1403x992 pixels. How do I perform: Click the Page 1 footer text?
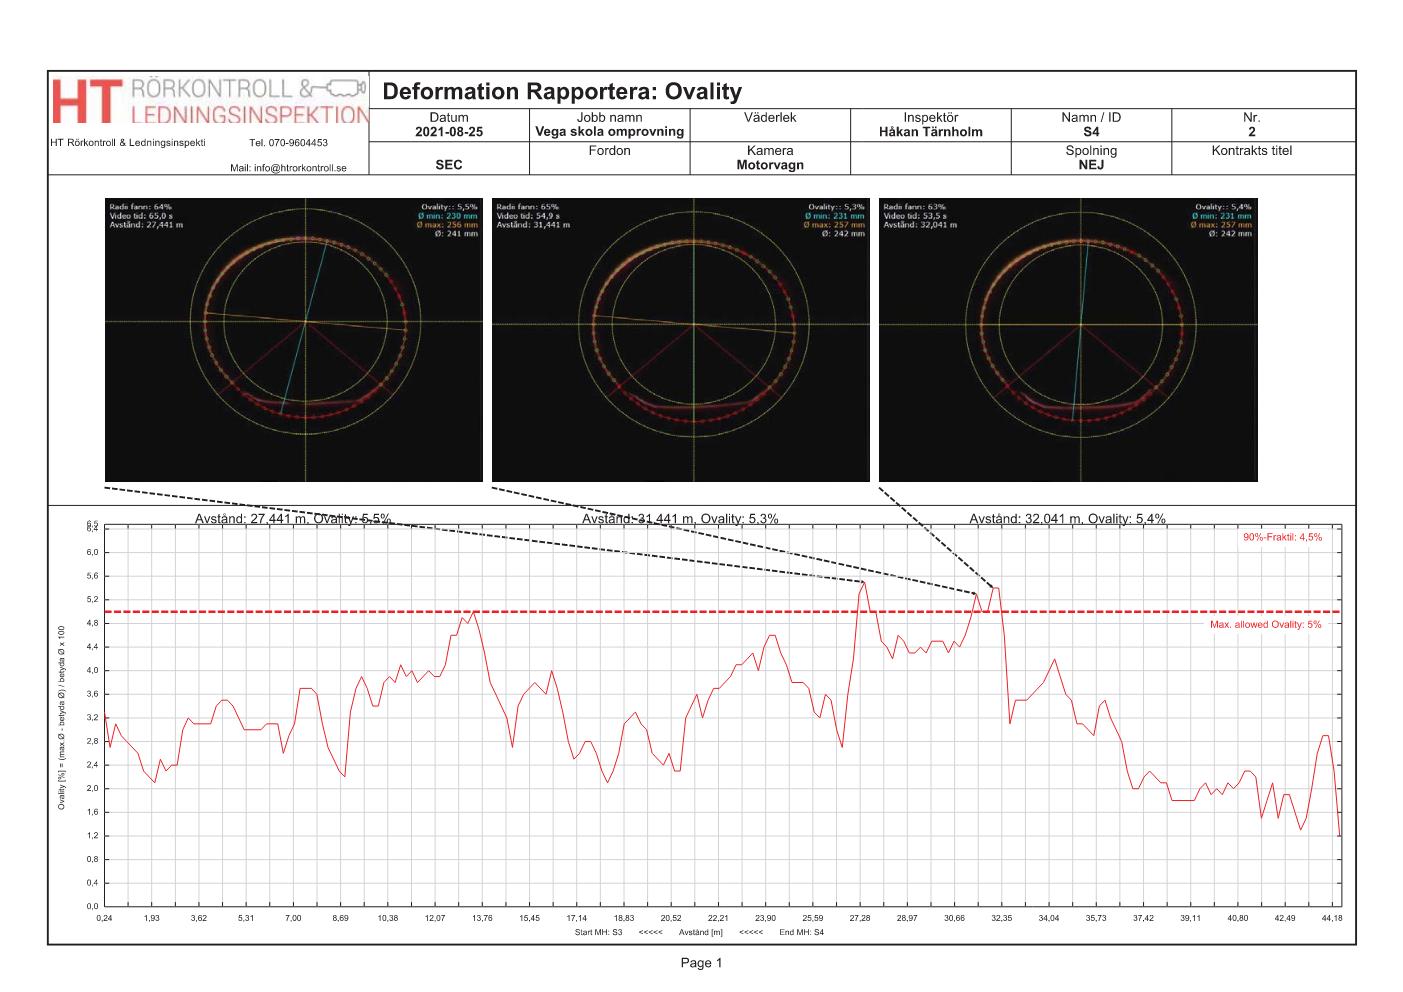pos(701,963)
